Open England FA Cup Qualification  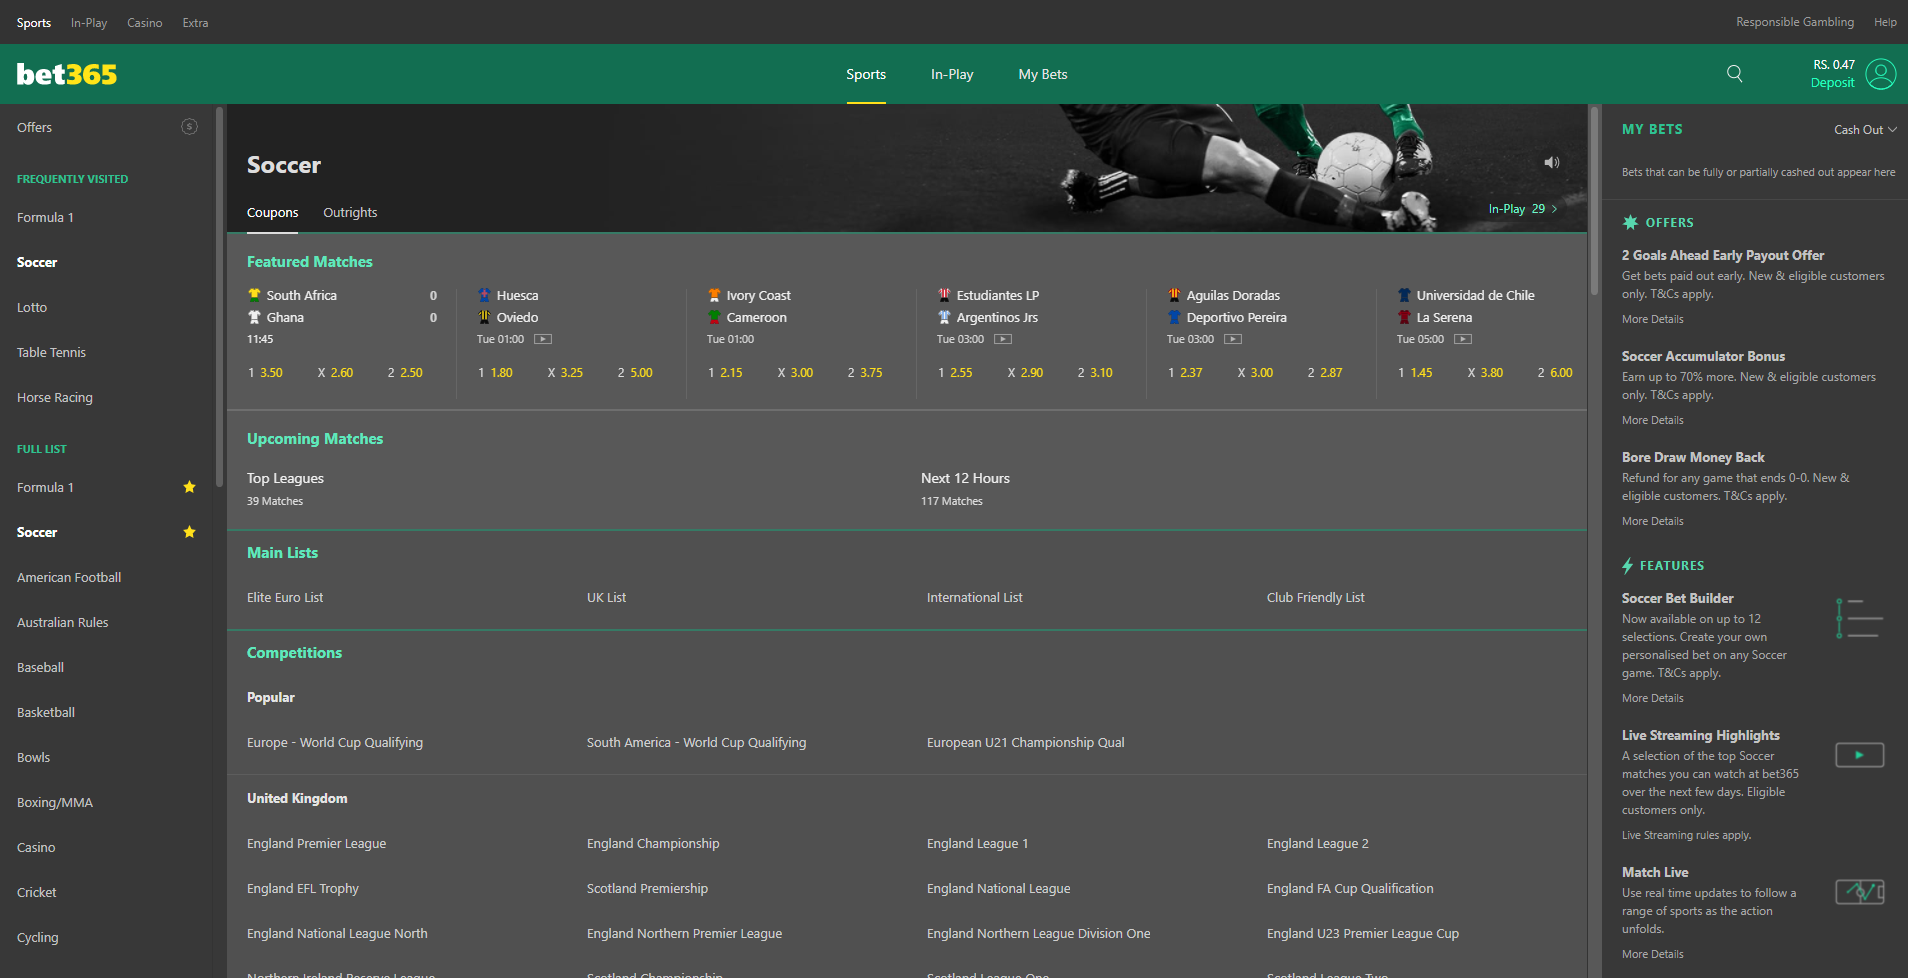(x=1350, y=888)
